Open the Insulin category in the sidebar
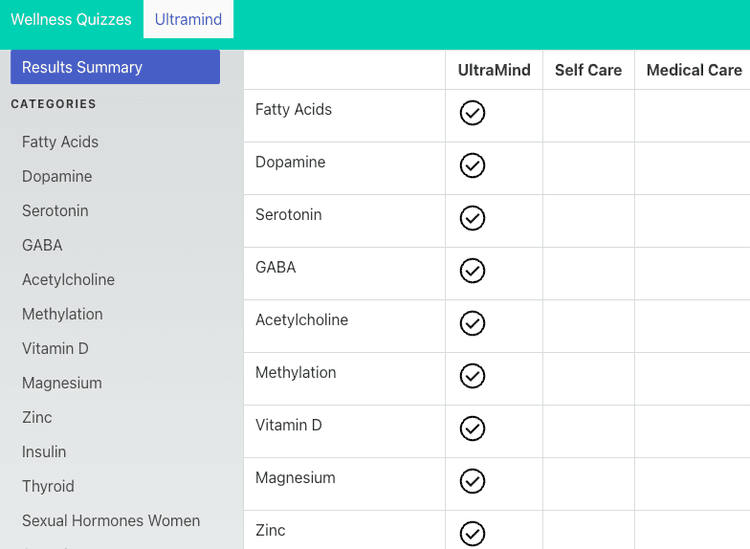Screen dimensions: 750x549 tap(44, 452)
